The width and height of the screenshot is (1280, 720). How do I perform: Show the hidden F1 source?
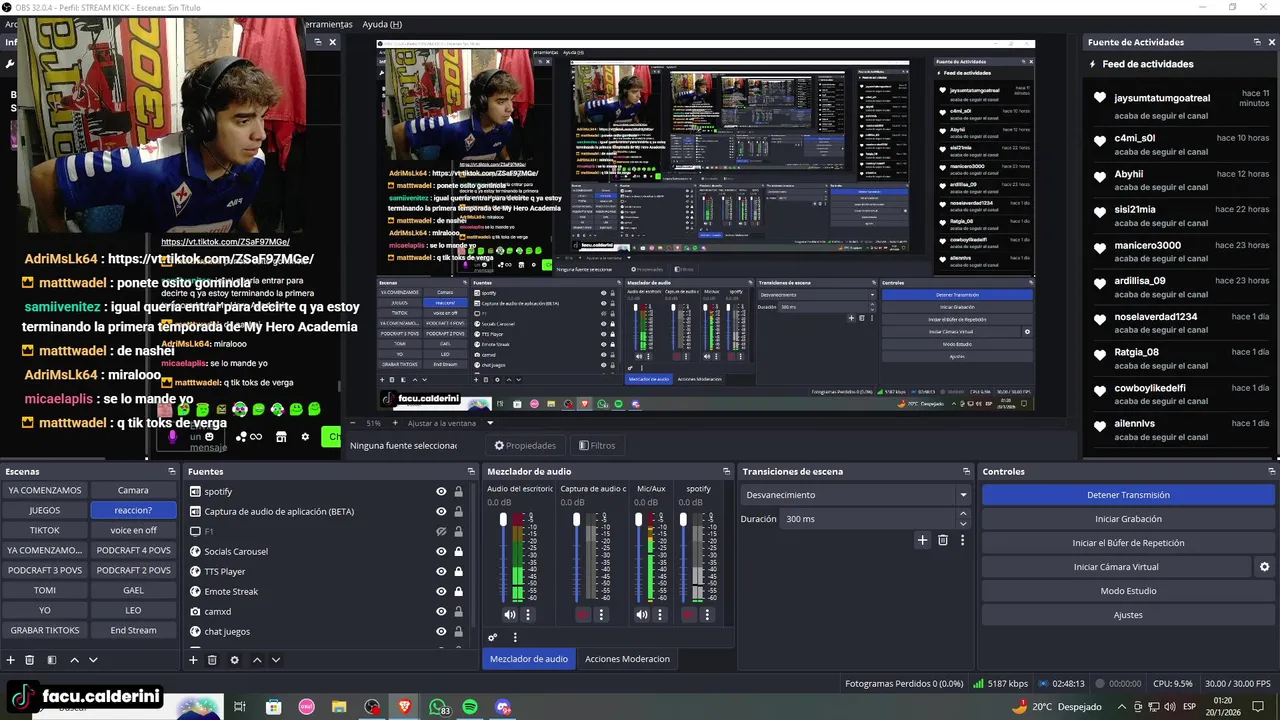click(441, 531)
